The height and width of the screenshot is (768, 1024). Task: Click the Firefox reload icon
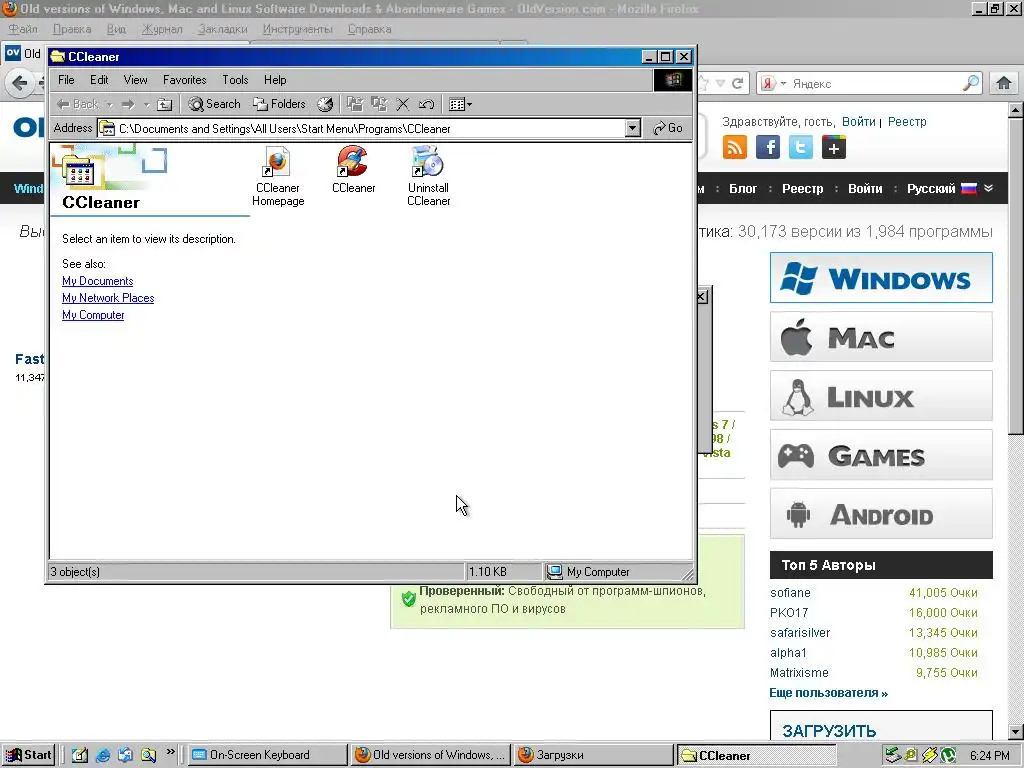737,83
